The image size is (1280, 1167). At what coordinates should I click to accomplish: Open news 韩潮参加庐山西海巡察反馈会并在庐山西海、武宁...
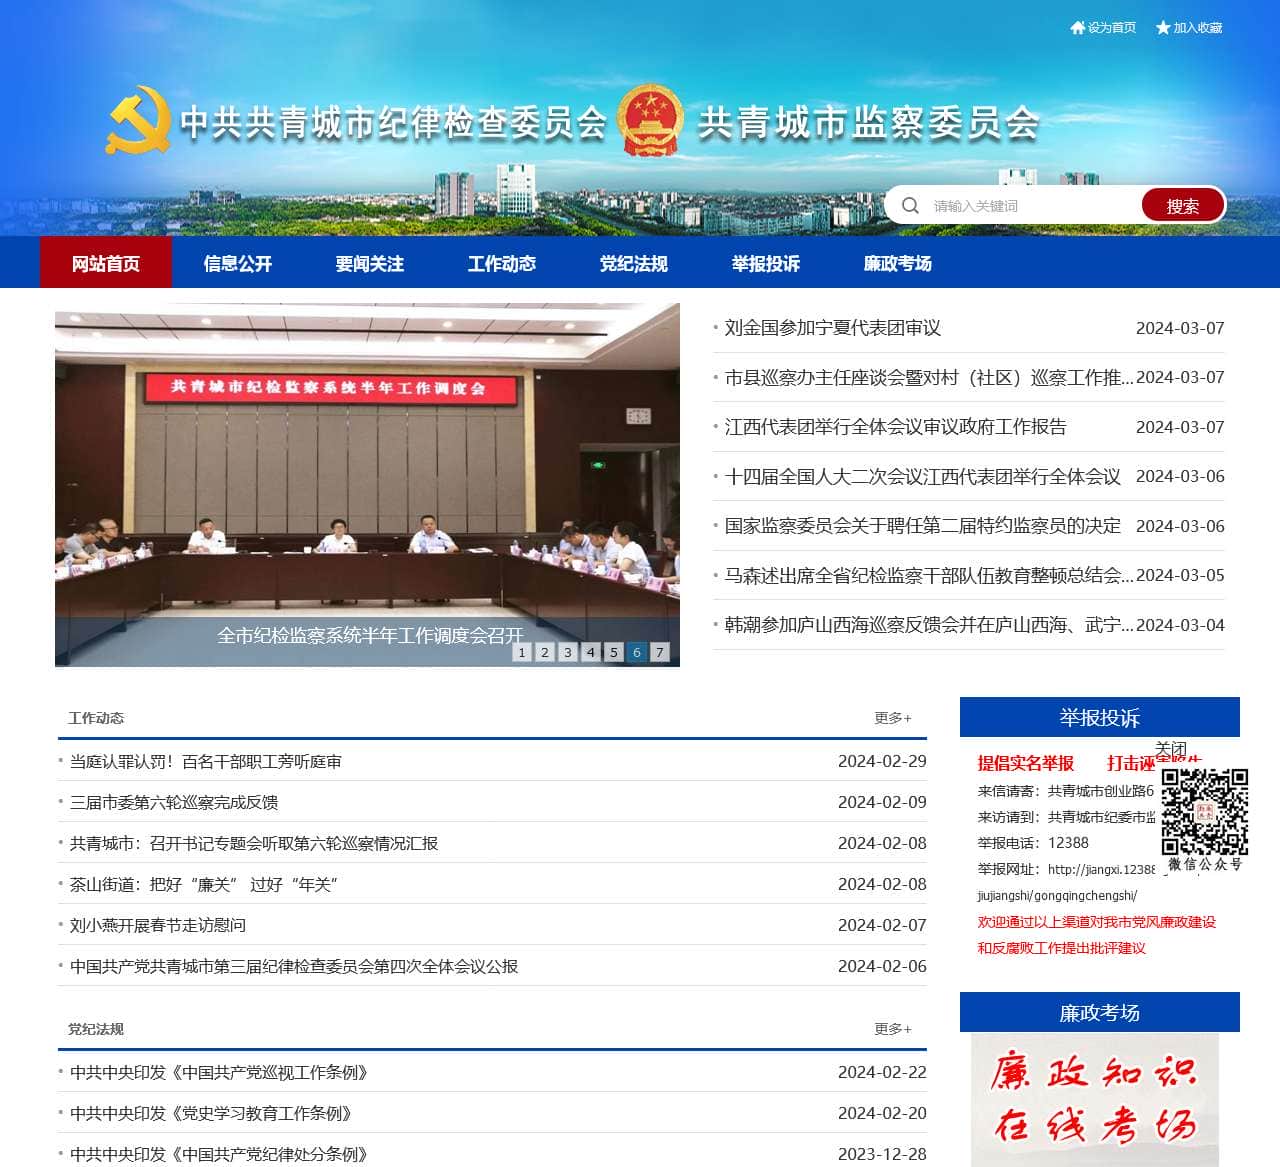click(929, 625)
